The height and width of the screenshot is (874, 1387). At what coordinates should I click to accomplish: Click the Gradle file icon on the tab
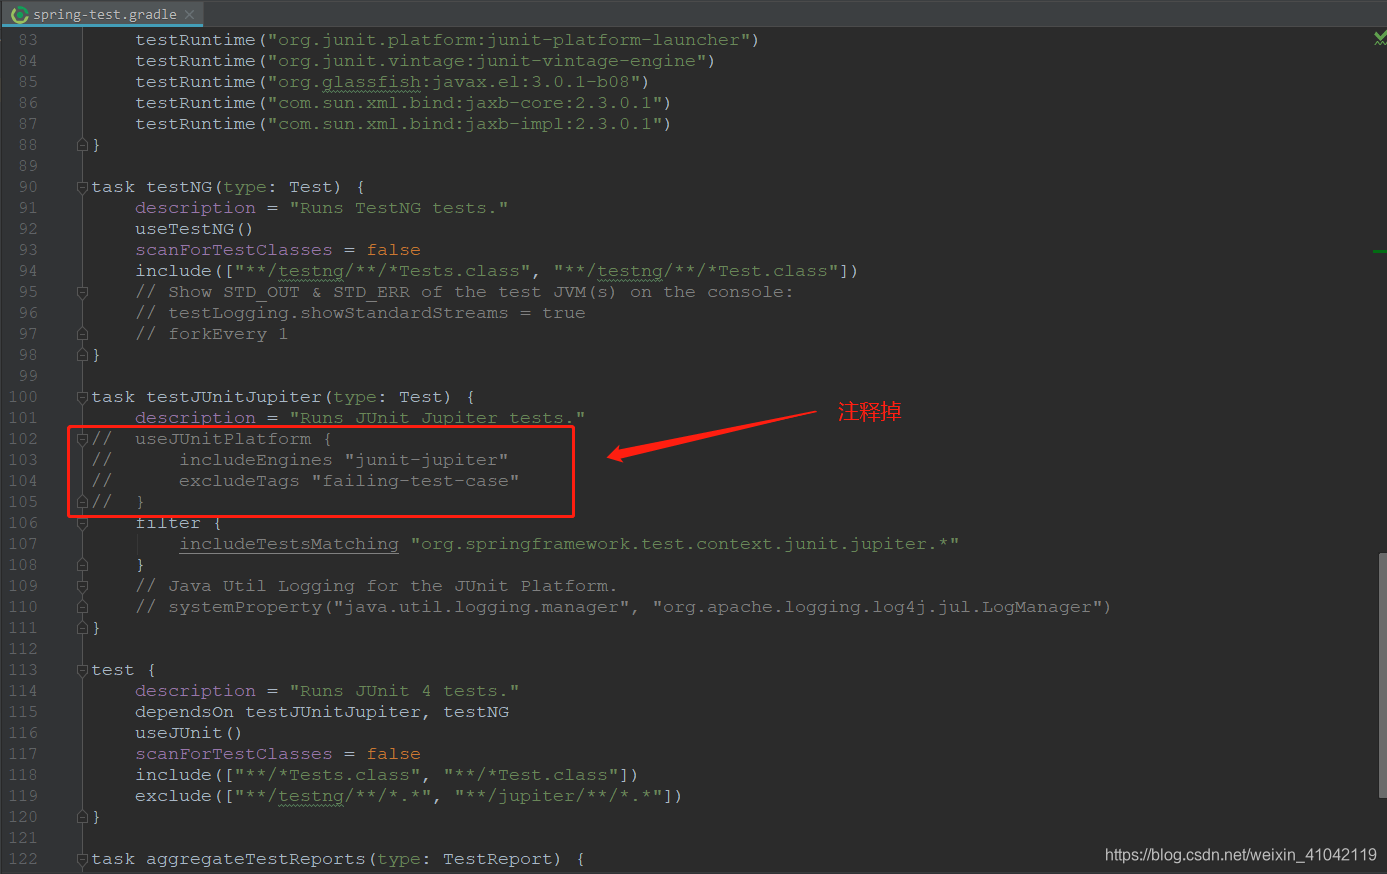coord(19,14)
